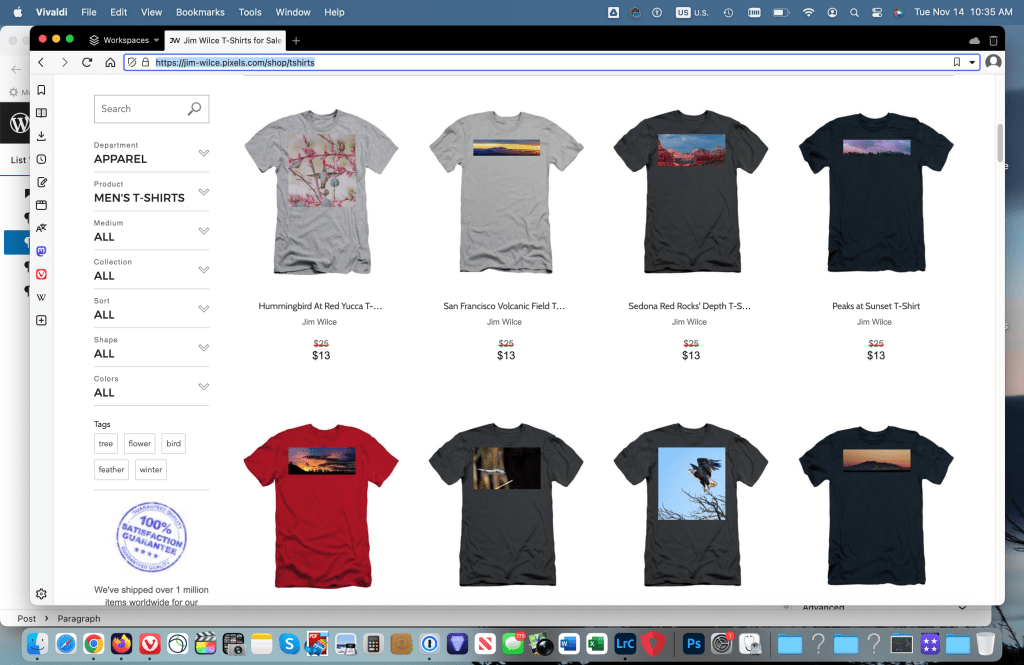The height and width of the screenshot is (665, 1024).
Task: Toggle the tracker blocker shield icon
Action: tap(131, 62)
